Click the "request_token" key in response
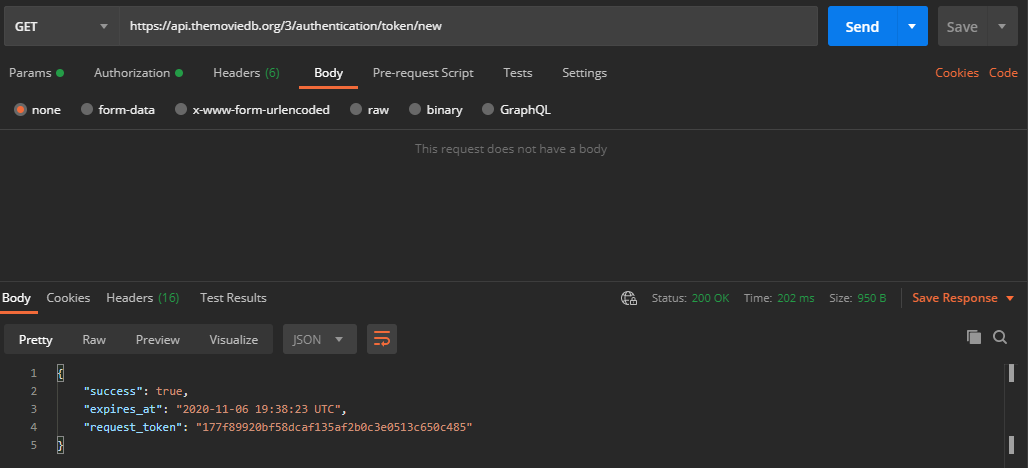 pos(134,427)
